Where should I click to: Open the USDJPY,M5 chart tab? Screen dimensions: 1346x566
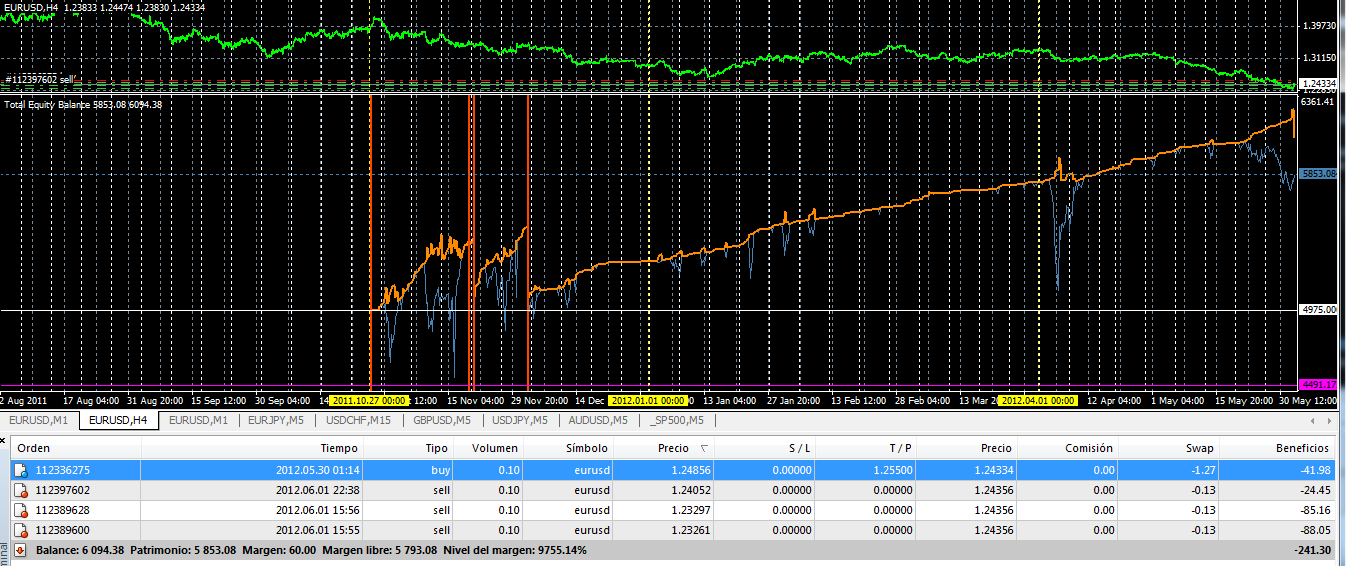521,420
